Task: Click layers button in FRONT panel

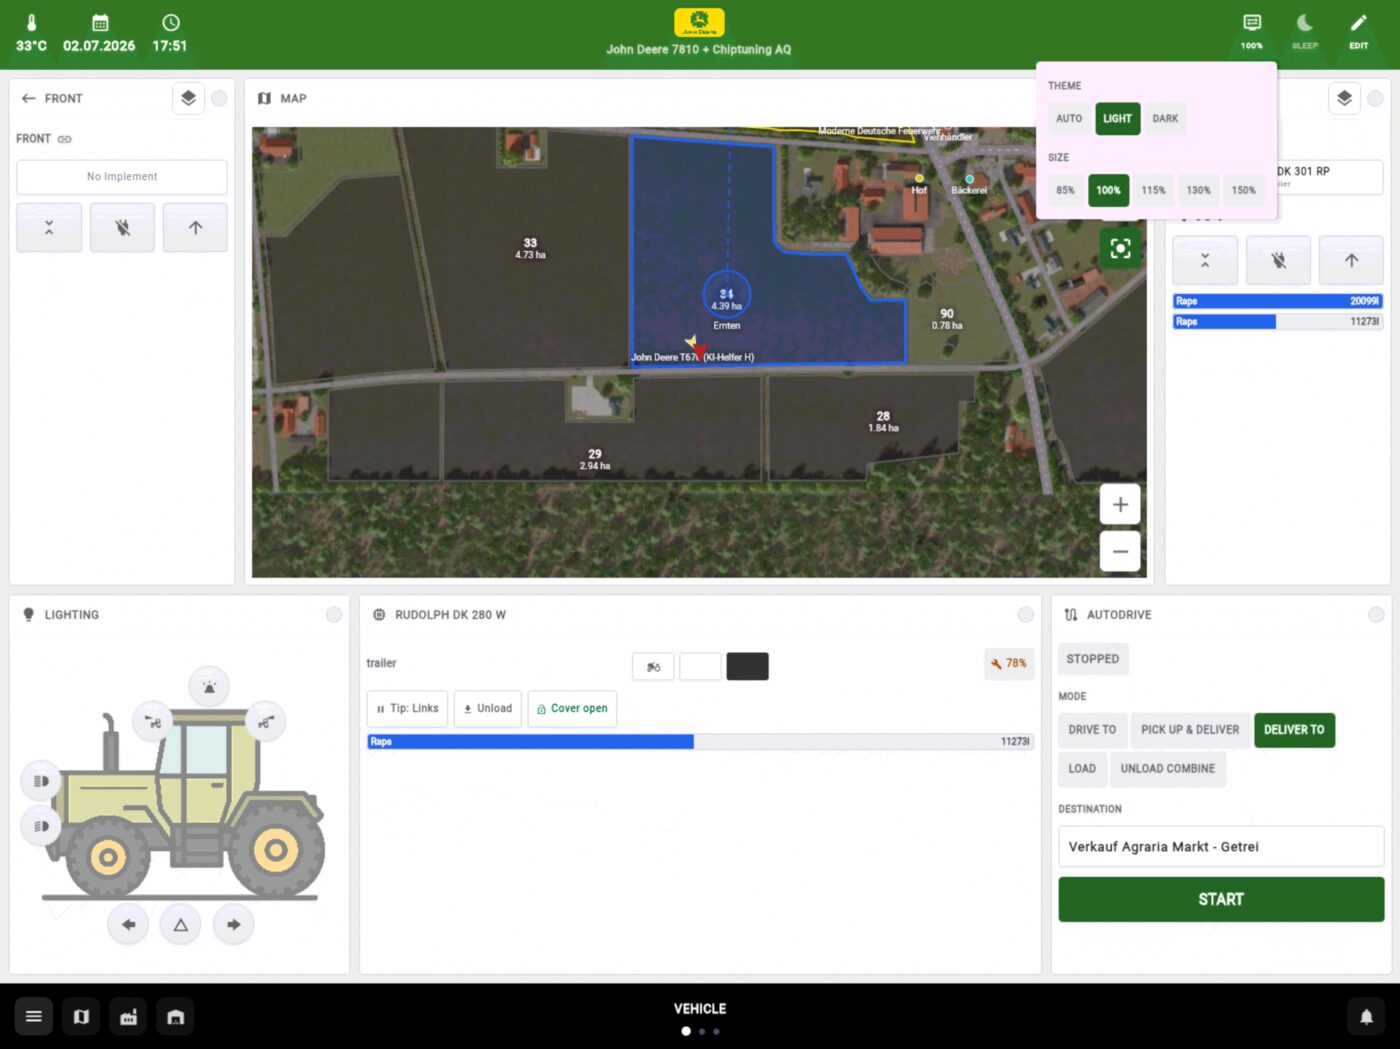Action: tap(188, 98)
